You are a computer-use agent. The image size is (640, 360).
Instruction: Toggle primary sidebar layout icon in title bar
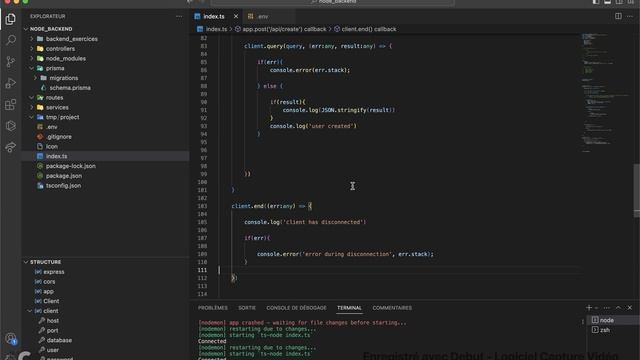coord(596,2)
